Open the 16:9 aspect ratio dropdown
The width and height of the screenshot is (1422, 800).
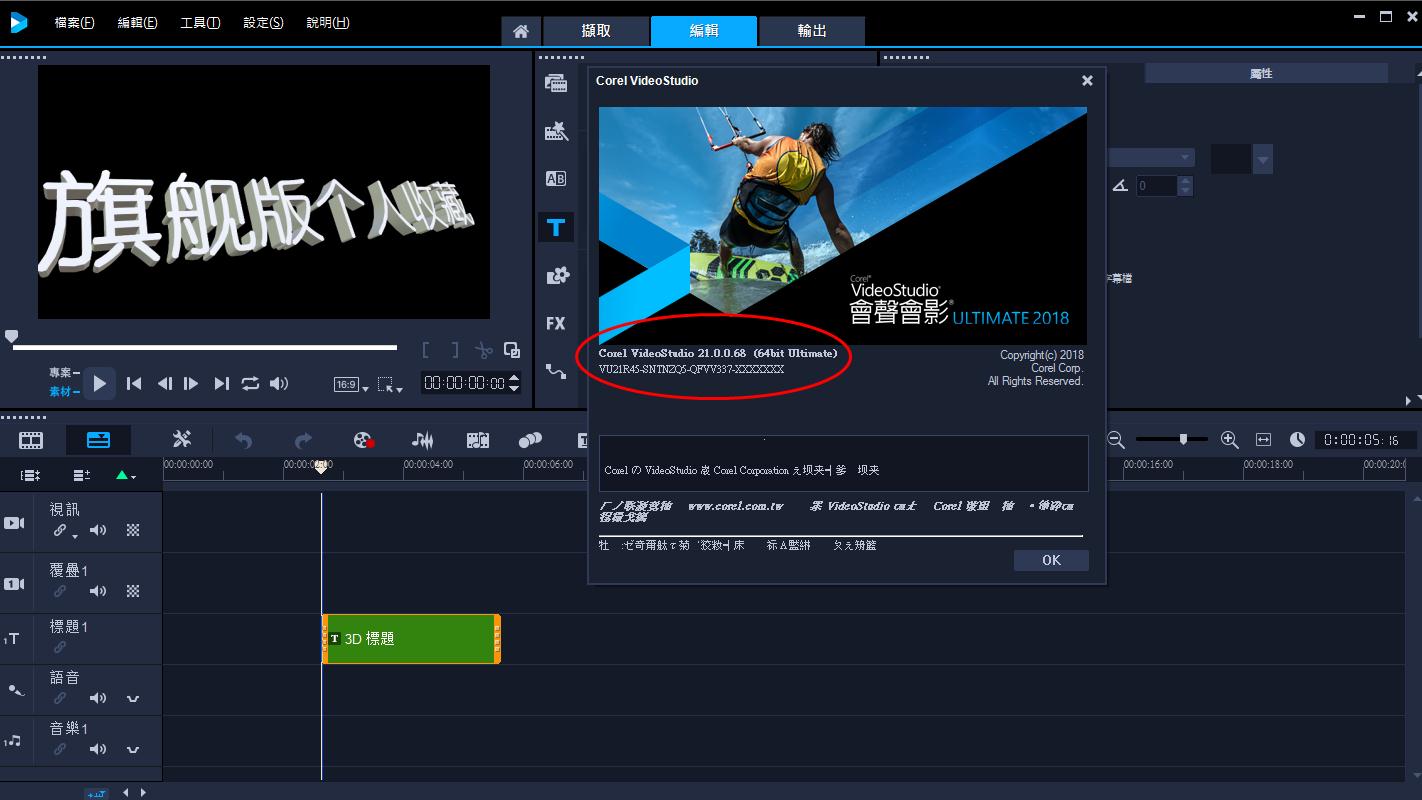[x=351, y=384]
